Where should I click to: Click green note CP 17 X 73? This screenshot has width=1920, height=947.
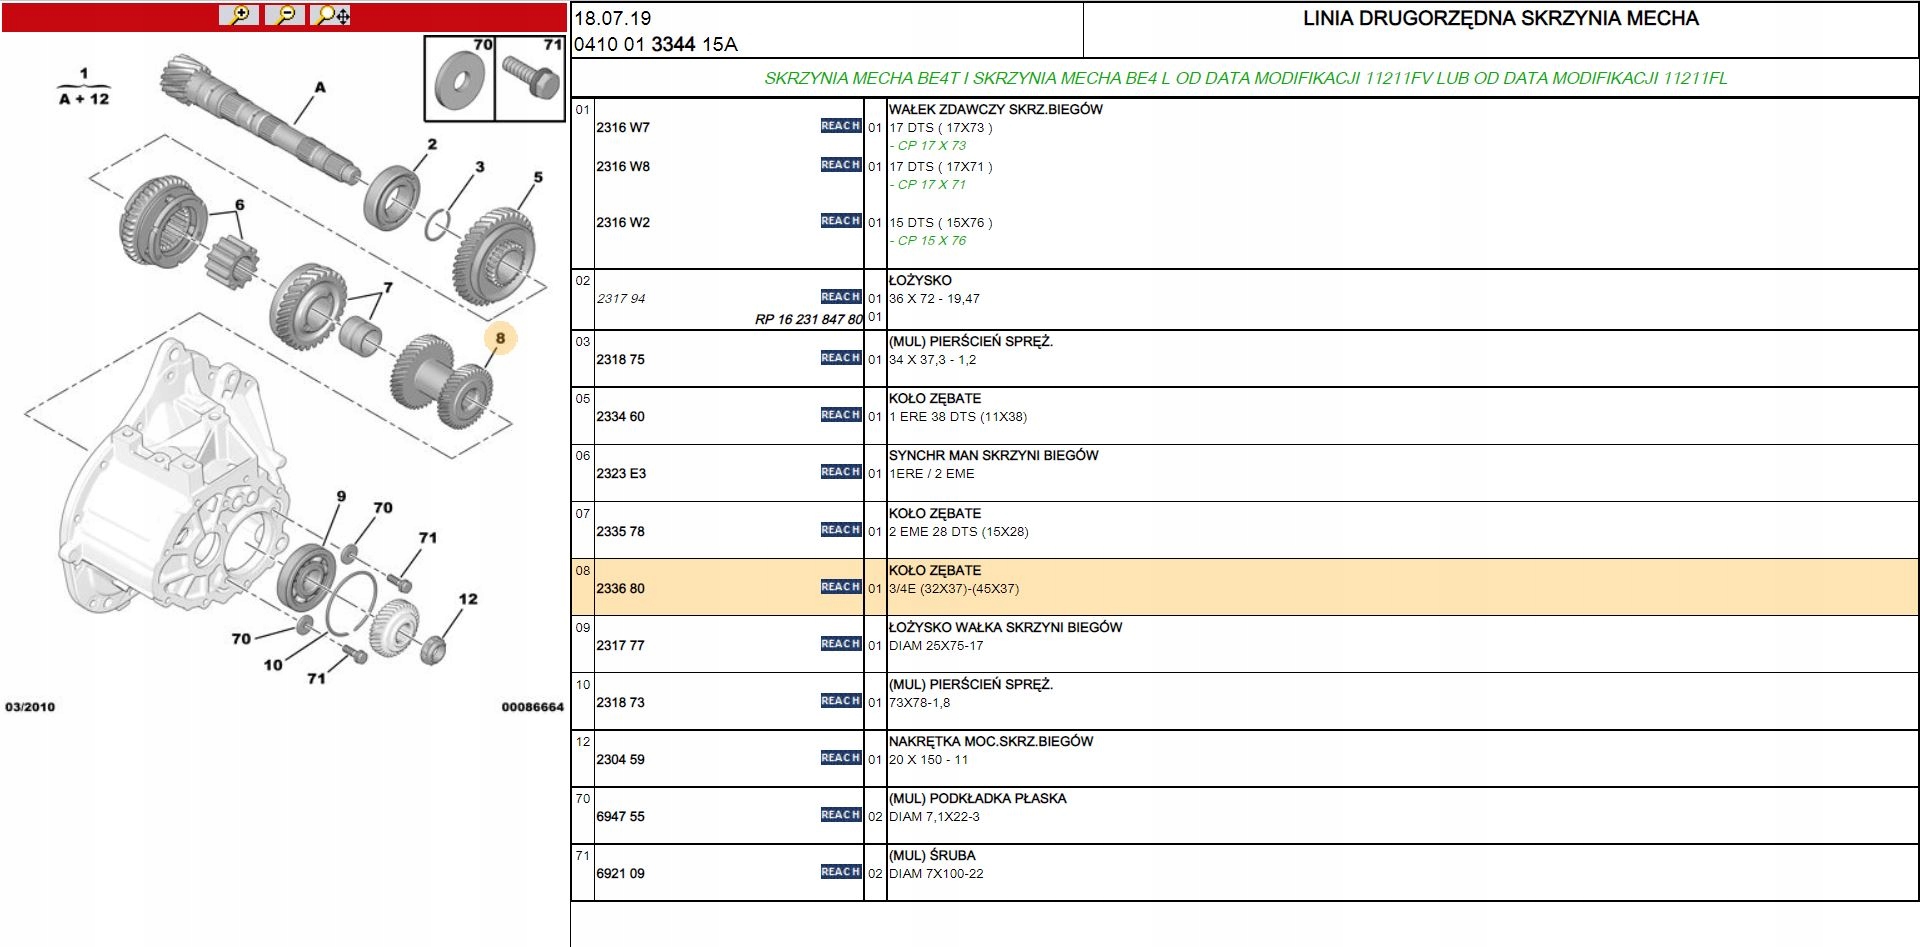pyautogui.click(x=929, y=145)
